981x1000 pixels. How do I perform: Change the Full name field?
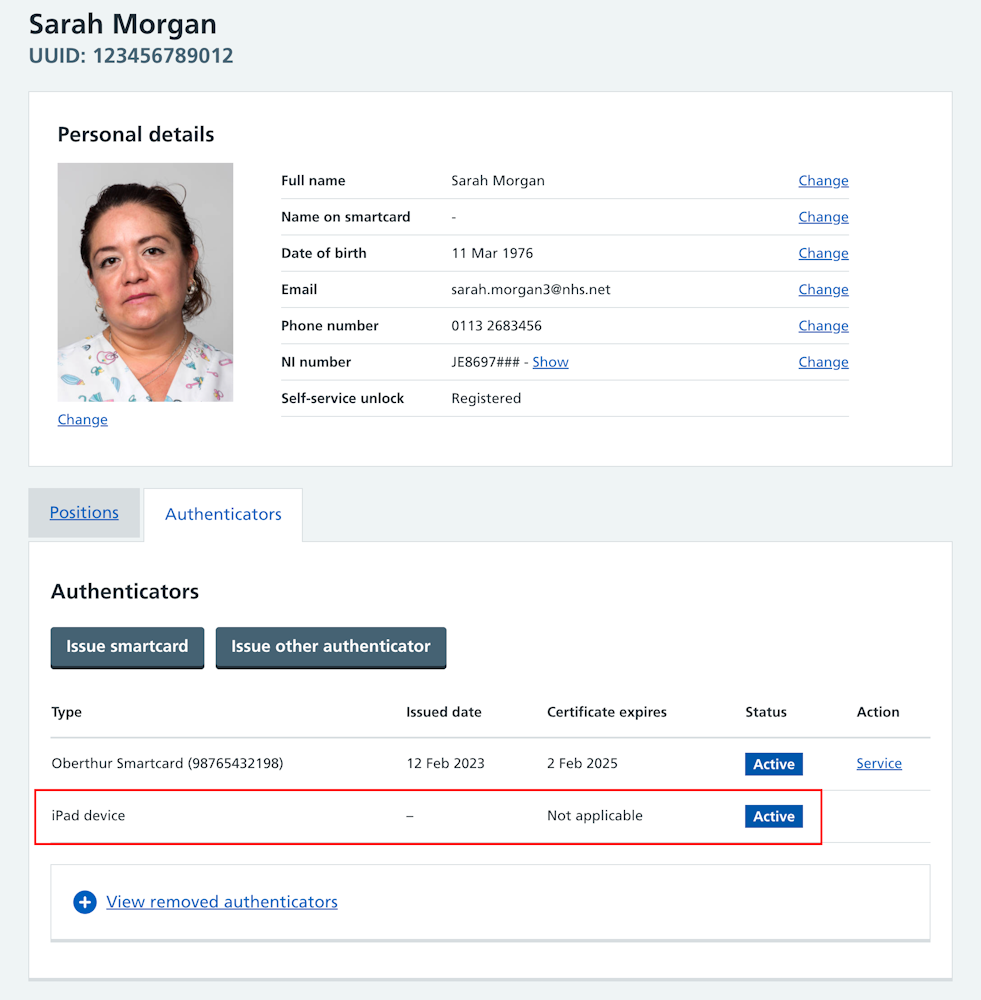click(x=823, y=180)
